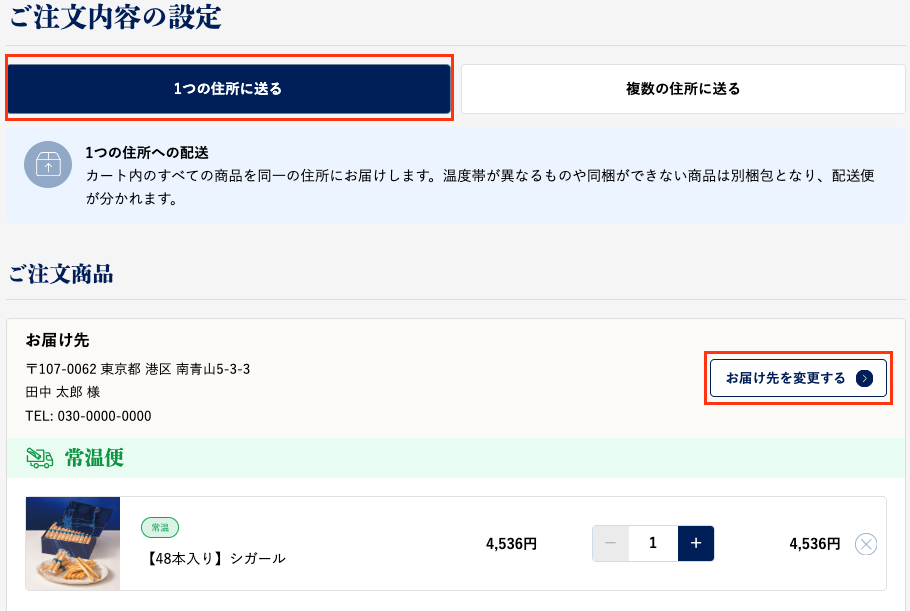Click the package box delivery icon
910x611 pixels.
tap(48, 165)
